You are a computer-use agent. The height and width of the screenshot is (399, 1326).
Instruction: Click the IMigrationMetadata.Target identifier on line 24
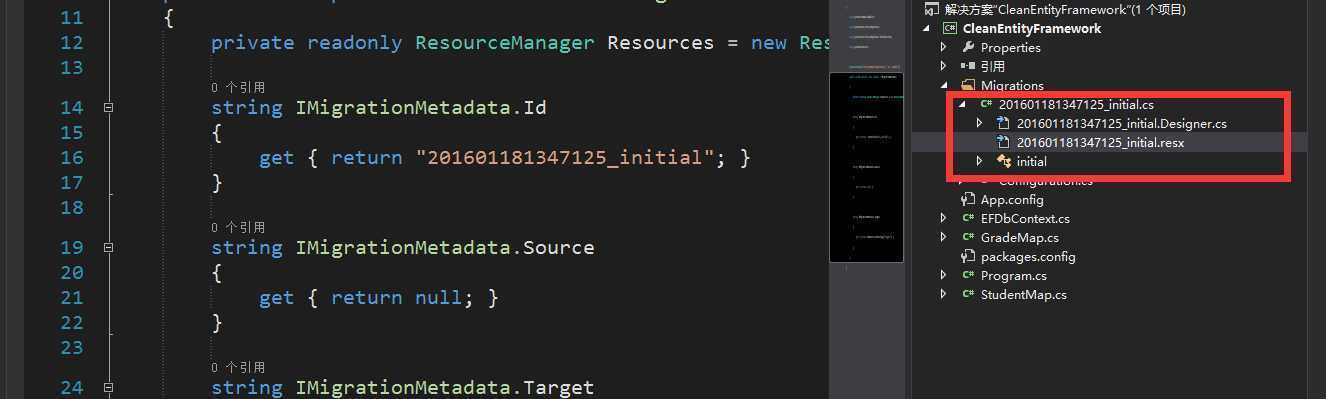coord(444,387)
